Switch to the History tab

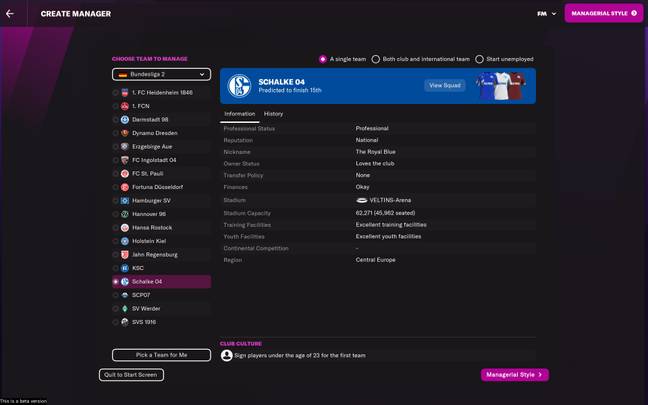point(273,114)
